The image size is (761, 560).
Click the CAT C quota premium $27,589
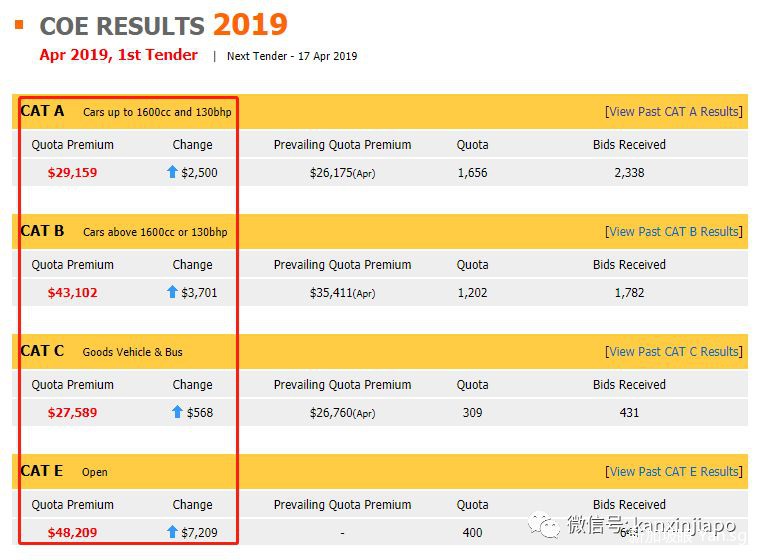click(72, 412)
